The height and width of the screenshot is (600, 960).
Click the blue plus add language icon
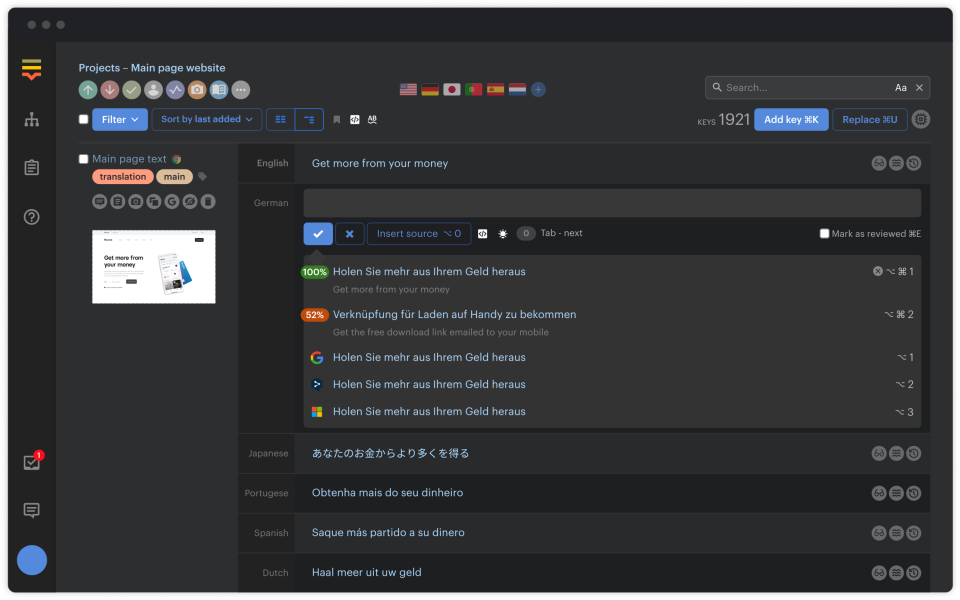click(538, 89)
